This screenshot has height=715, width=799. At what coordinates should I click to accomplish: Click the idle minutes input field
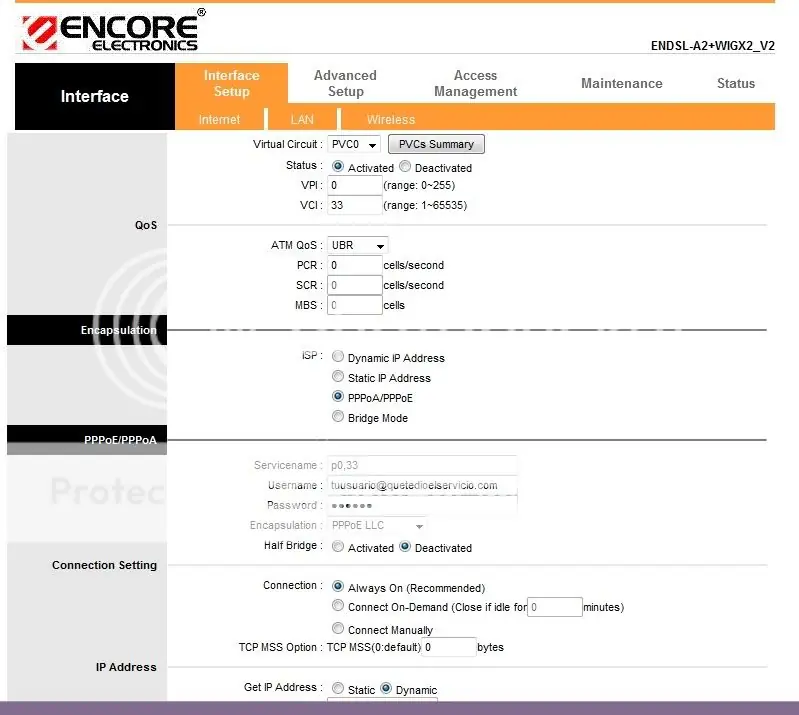[x=555, y=607]
